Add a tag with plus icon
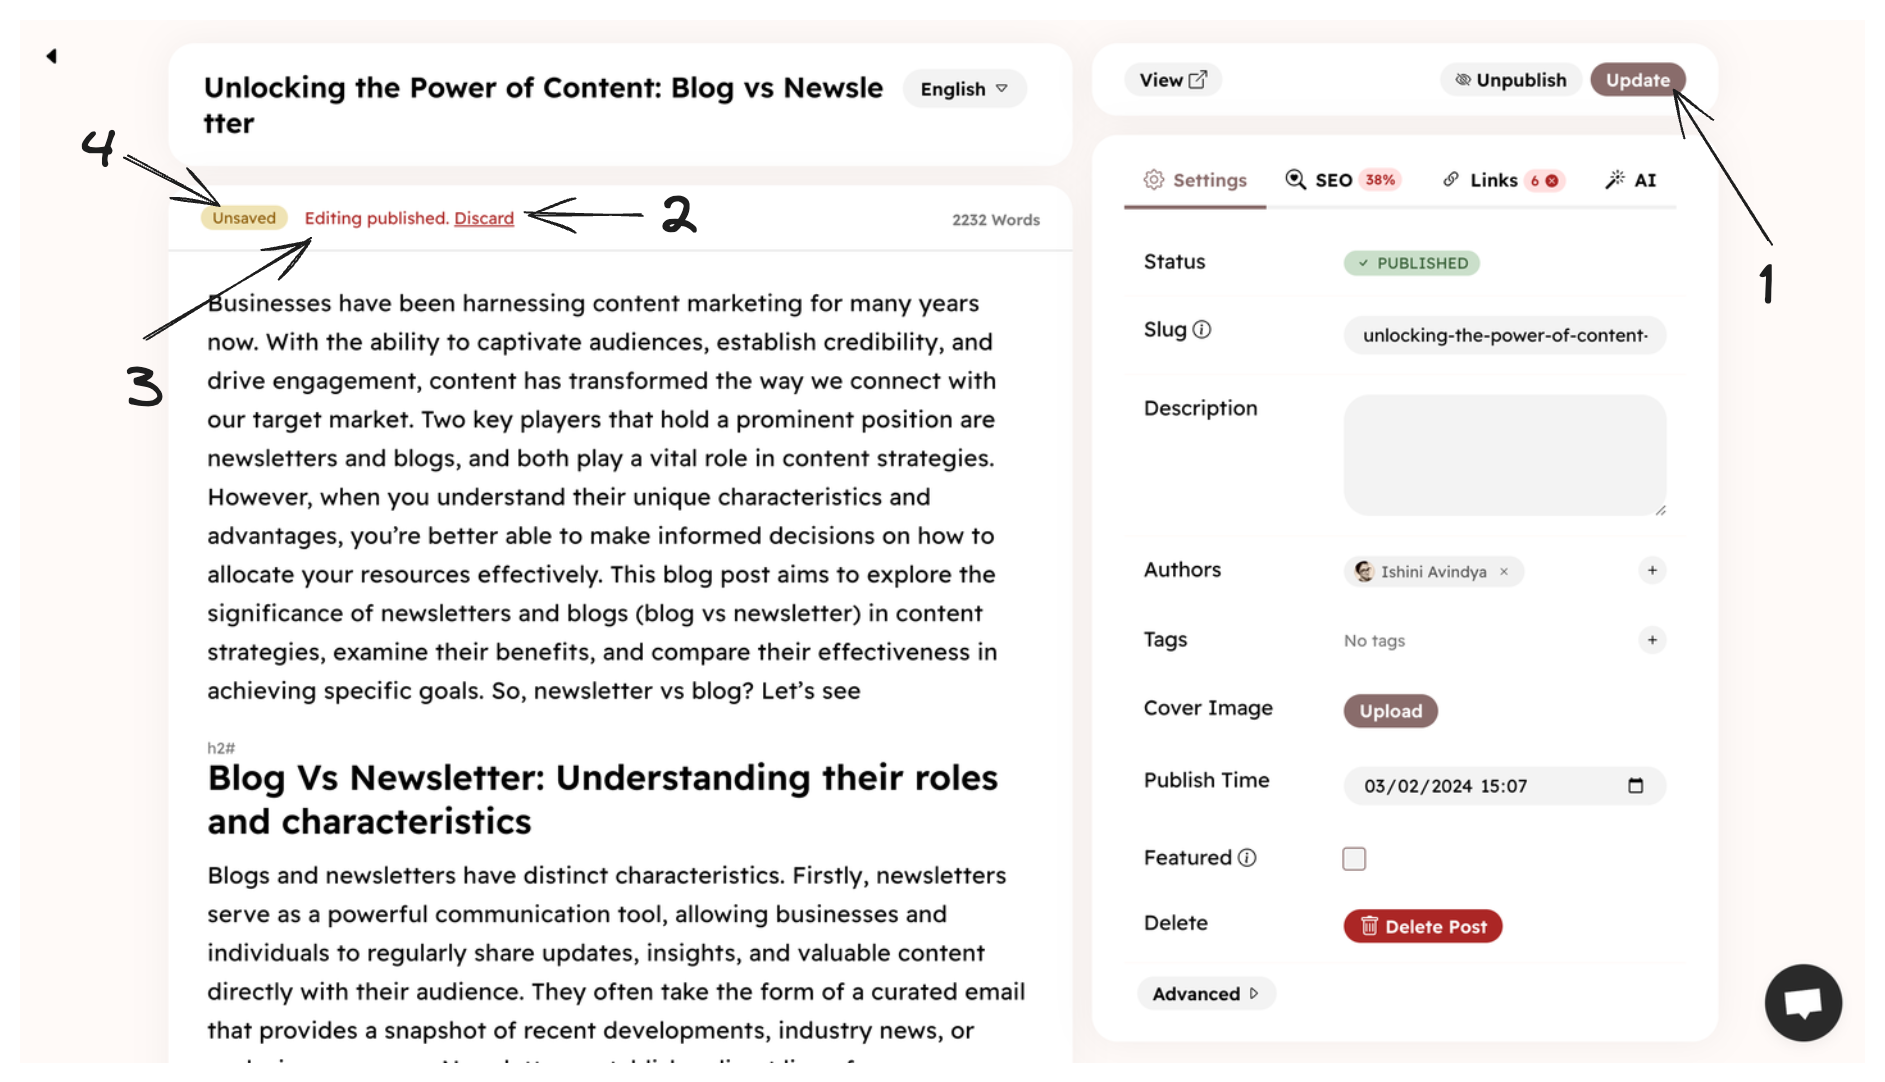The image size is (1885, 1082). click(1652, 640)
